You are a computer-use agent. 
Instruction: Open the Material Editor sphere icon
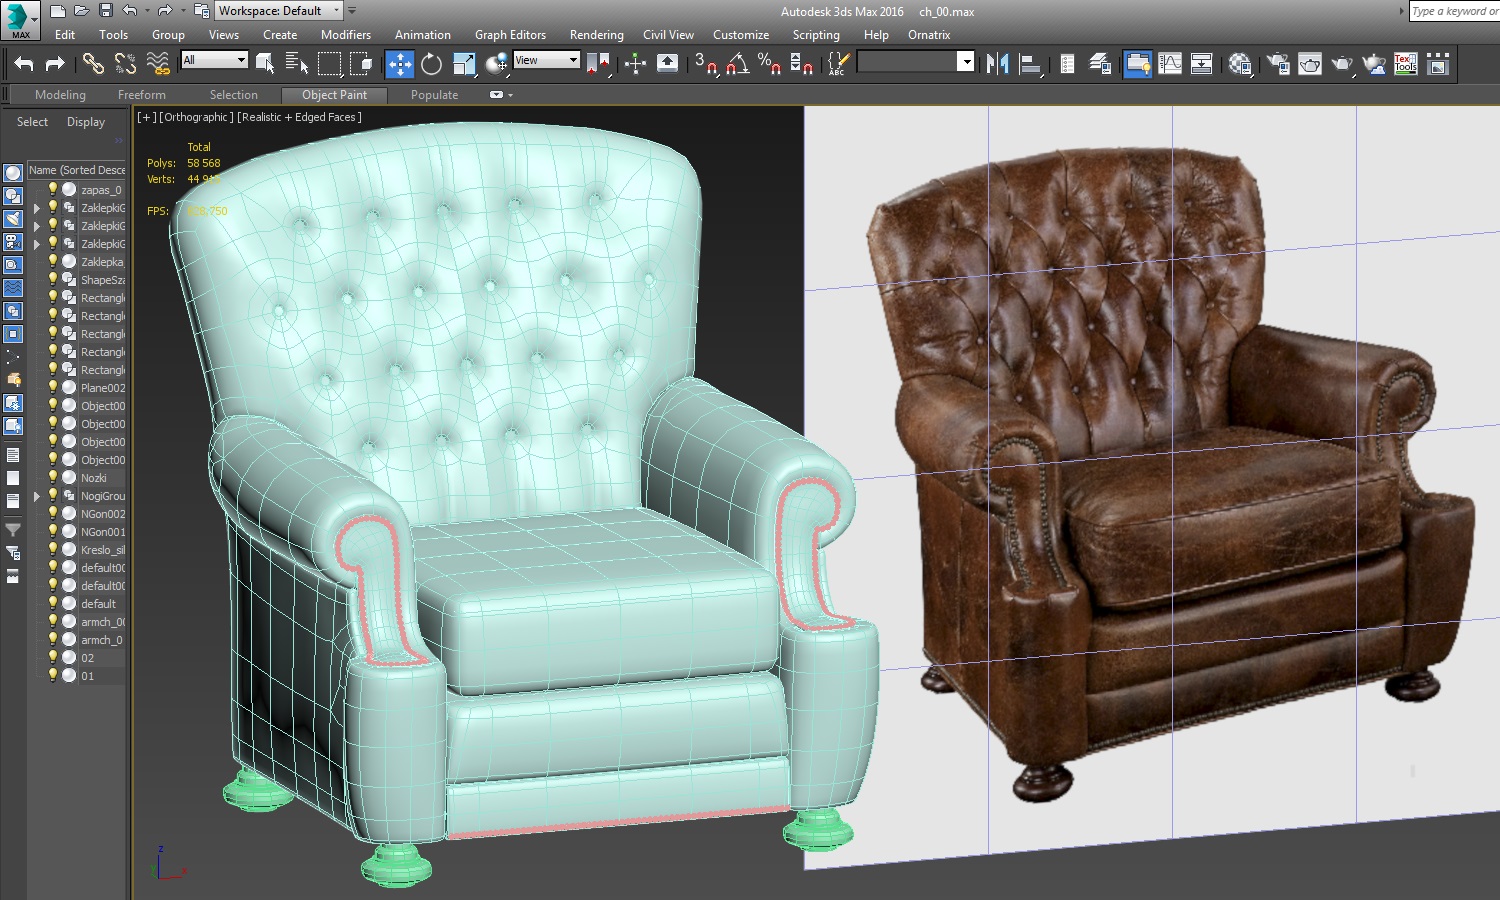[1240, 64]
